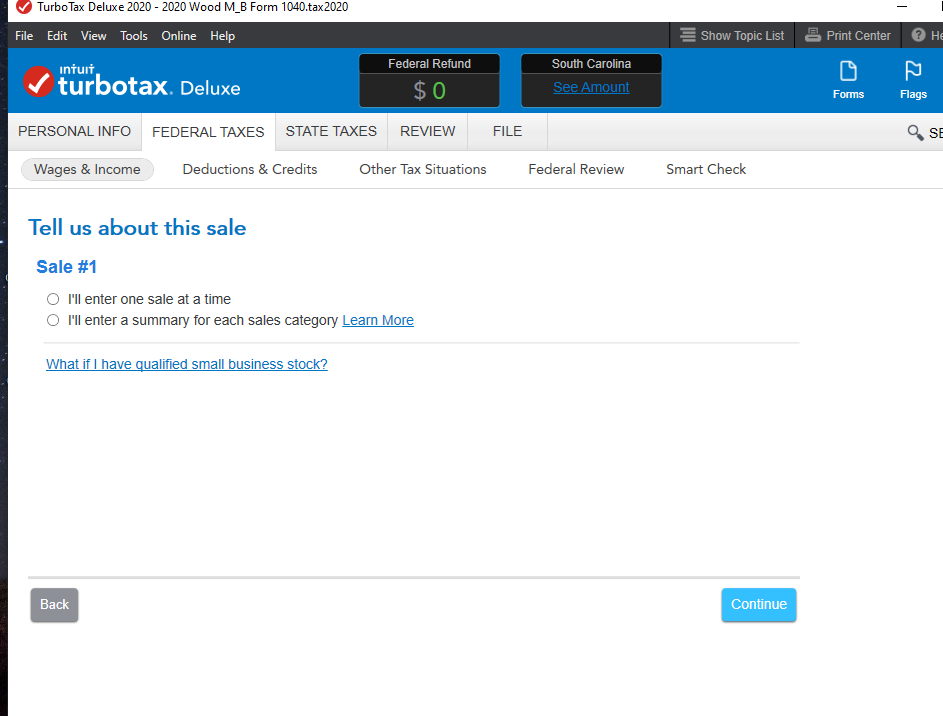Click the Back button

coord(54,604)
